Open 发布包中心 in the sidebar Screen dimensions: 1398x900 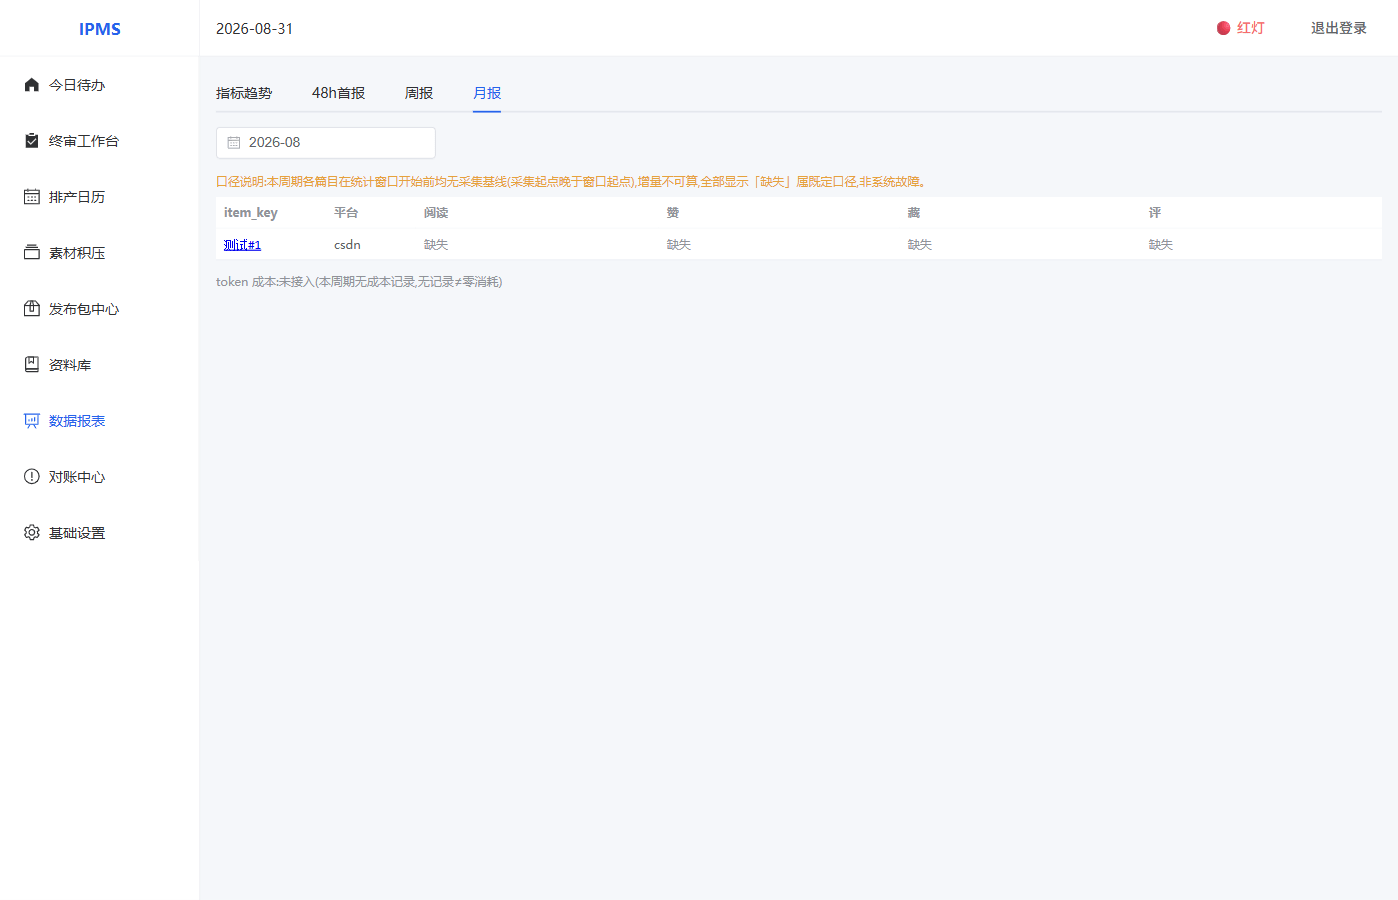tap(100, 309)
